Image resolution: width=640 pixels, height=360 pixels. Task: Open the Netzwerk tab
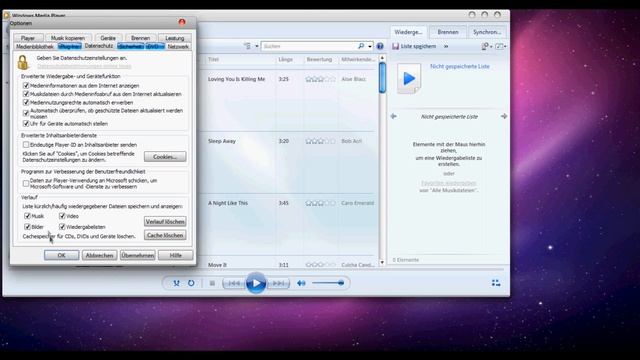click(x=178, y=47)
